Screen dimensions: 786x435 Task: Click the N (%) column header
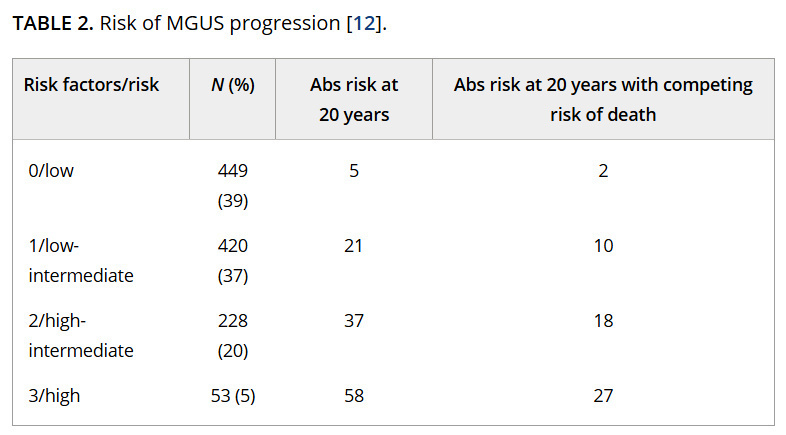(x=232, y=85)
